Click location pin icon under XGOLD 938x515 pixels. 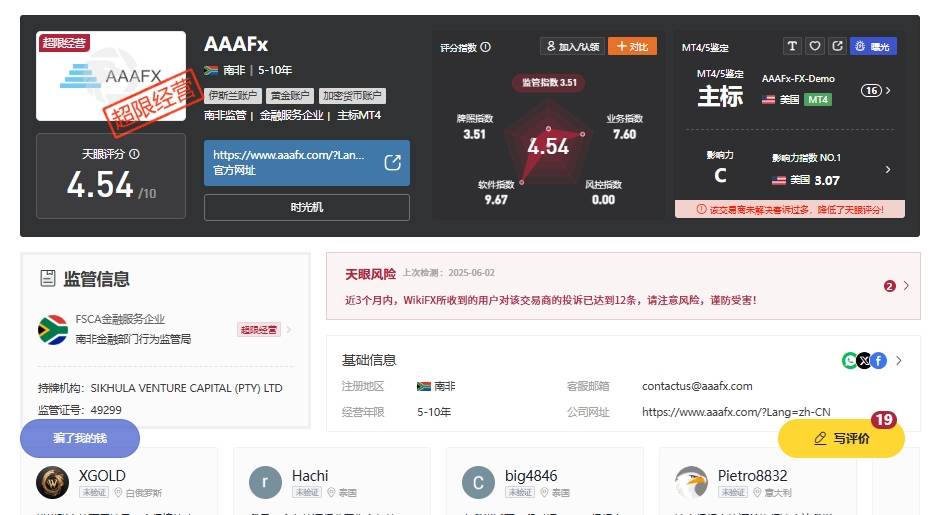click(118, 492)
